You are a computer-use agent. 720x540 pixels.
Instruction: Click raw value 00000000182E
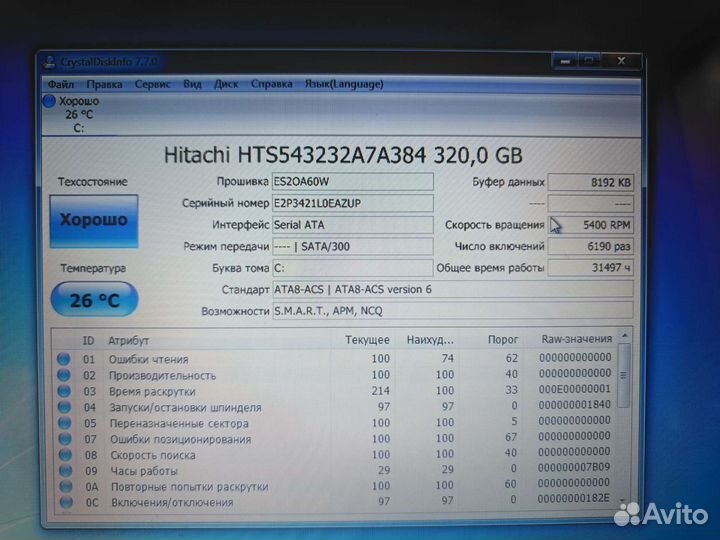[574, 499]
